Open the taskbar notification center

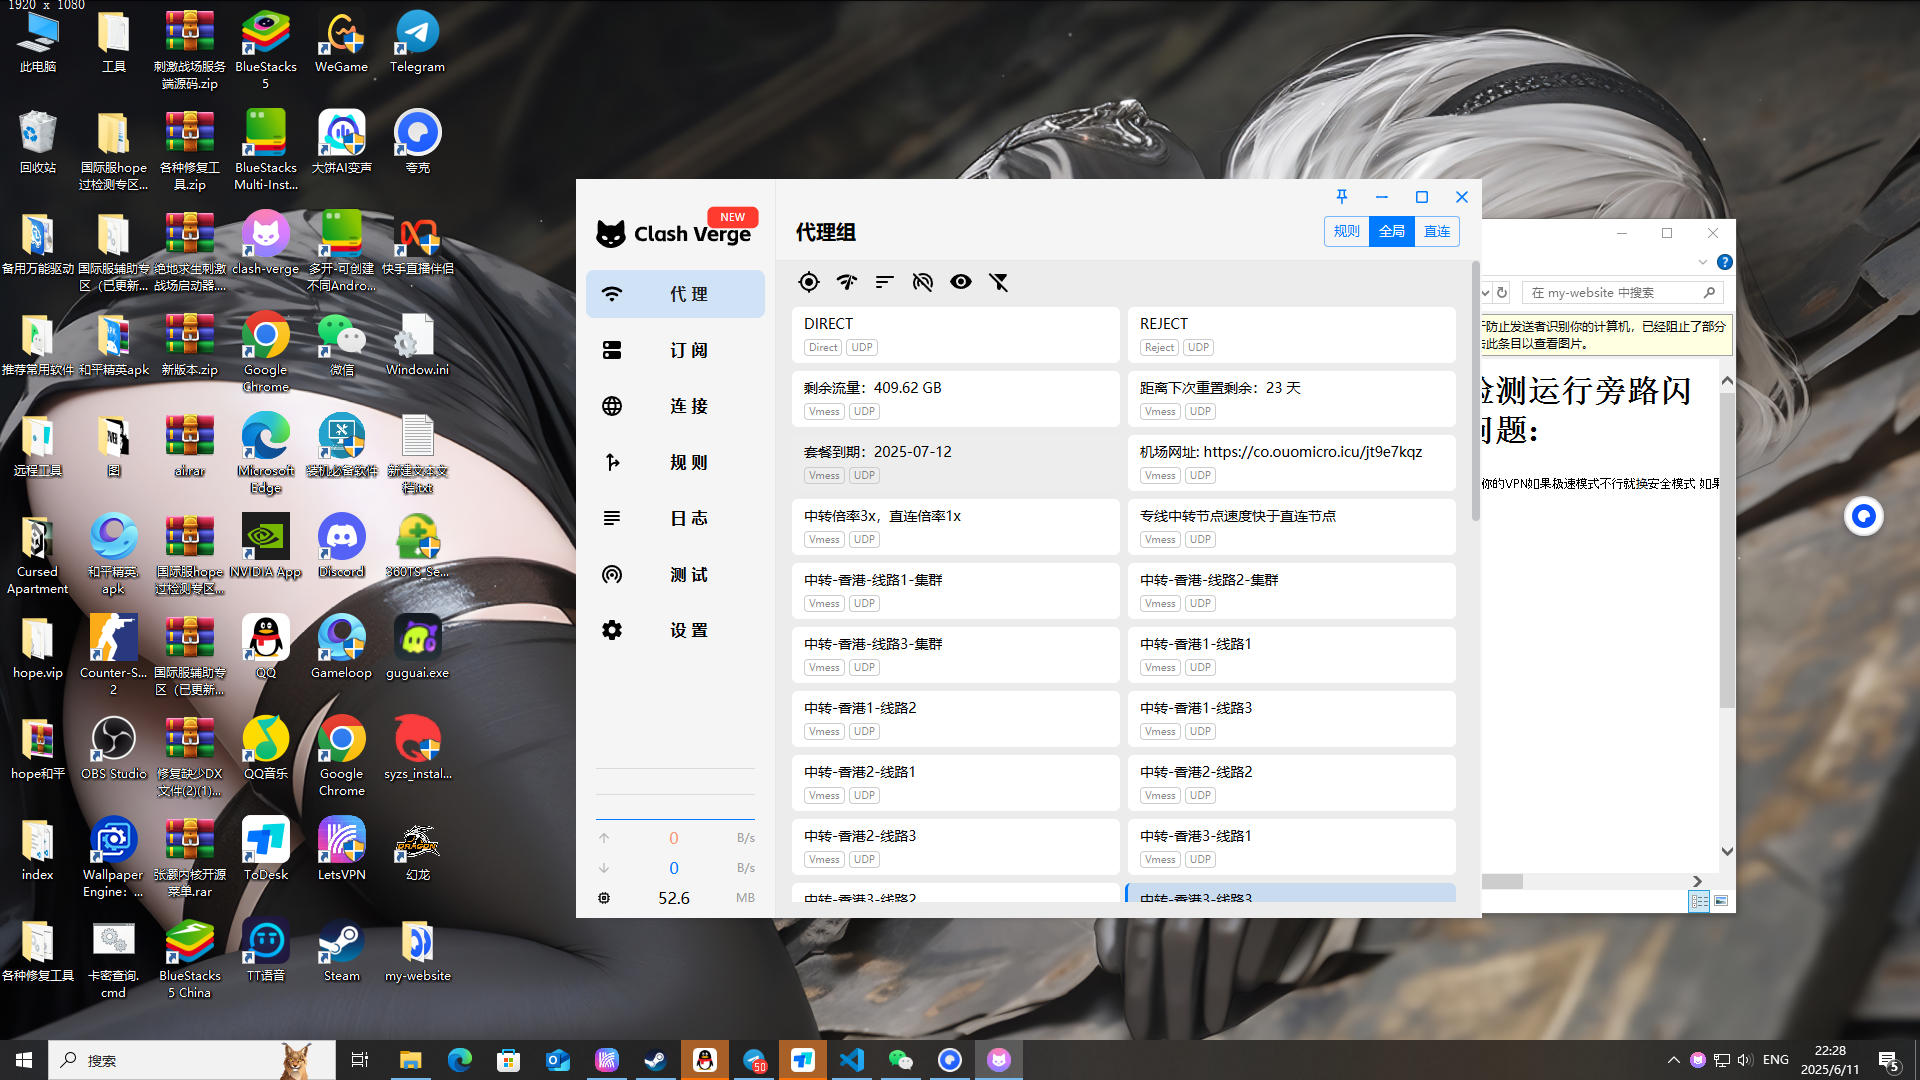tap(1889, 1060)
